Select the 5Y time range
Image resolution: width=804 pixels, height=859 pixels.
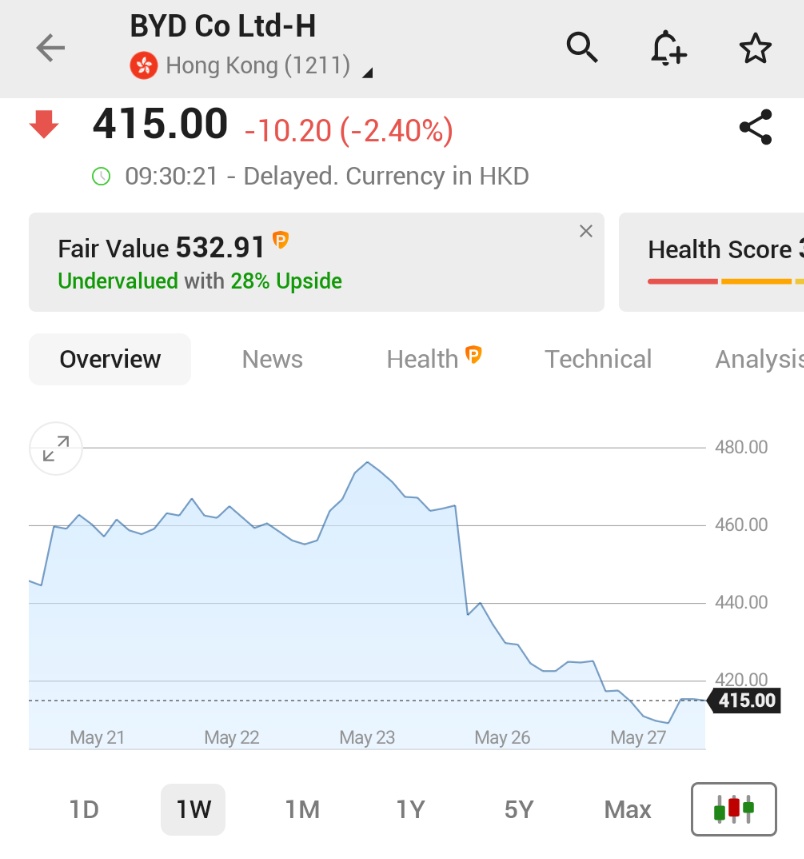(x=519, y=809)
